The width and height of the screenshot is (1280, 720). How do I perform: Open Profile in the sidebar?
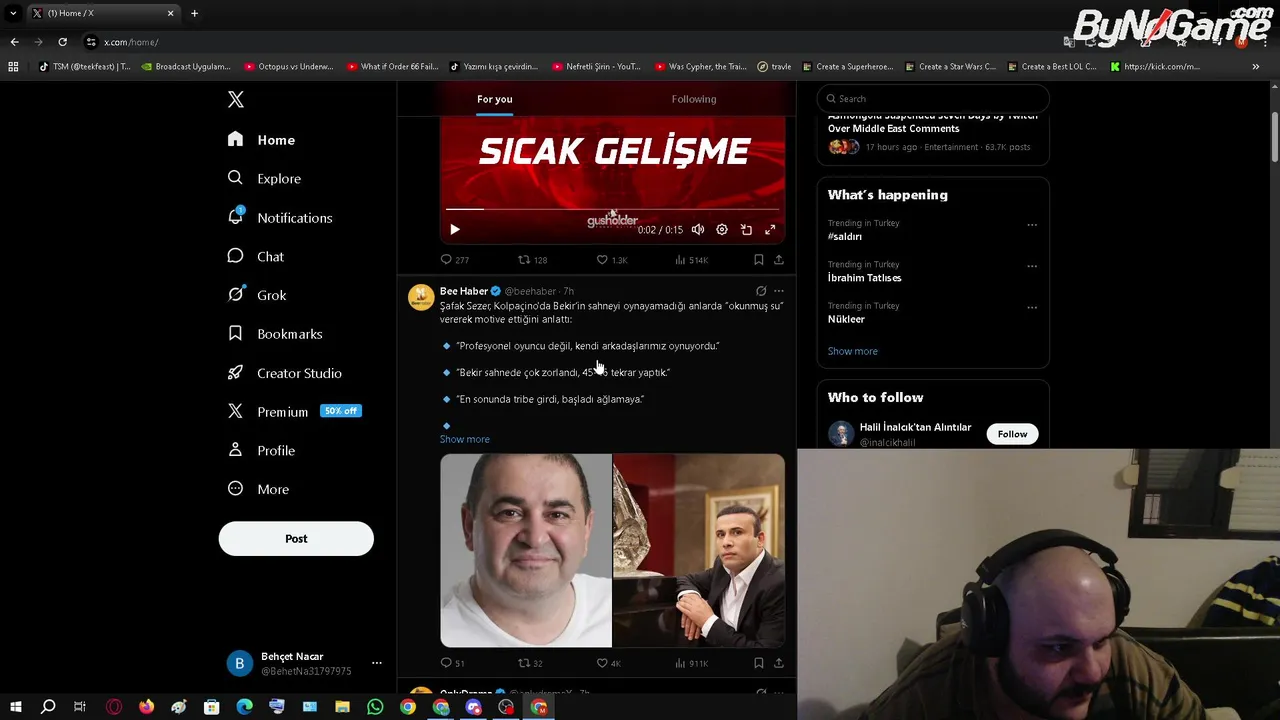point(261,450)
